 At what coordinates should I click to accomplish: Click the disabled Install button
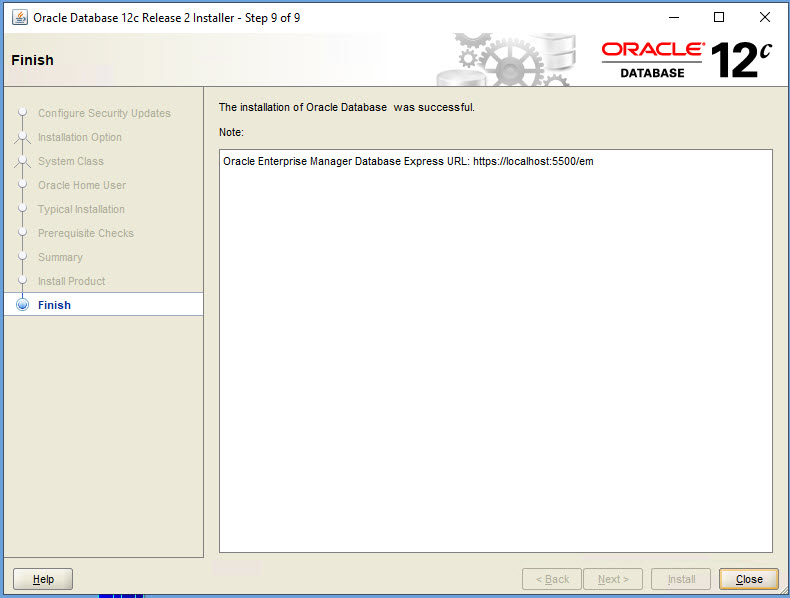[x=681, y=579]
